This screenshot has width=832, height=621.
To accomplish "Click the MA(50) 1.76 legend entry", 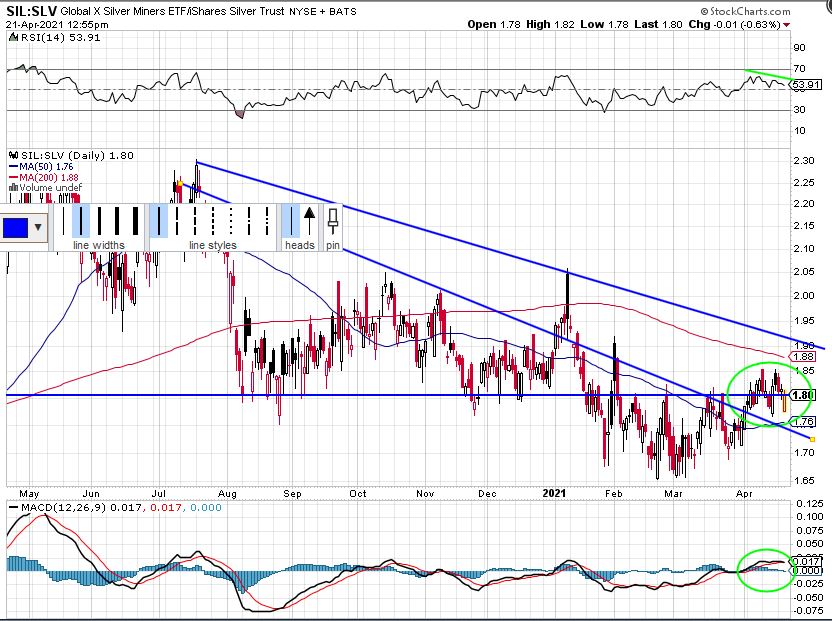I will [41, 166].
